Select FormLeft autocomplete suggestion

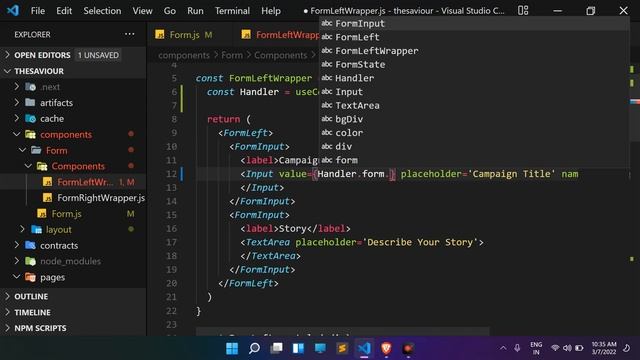(473, 37)
